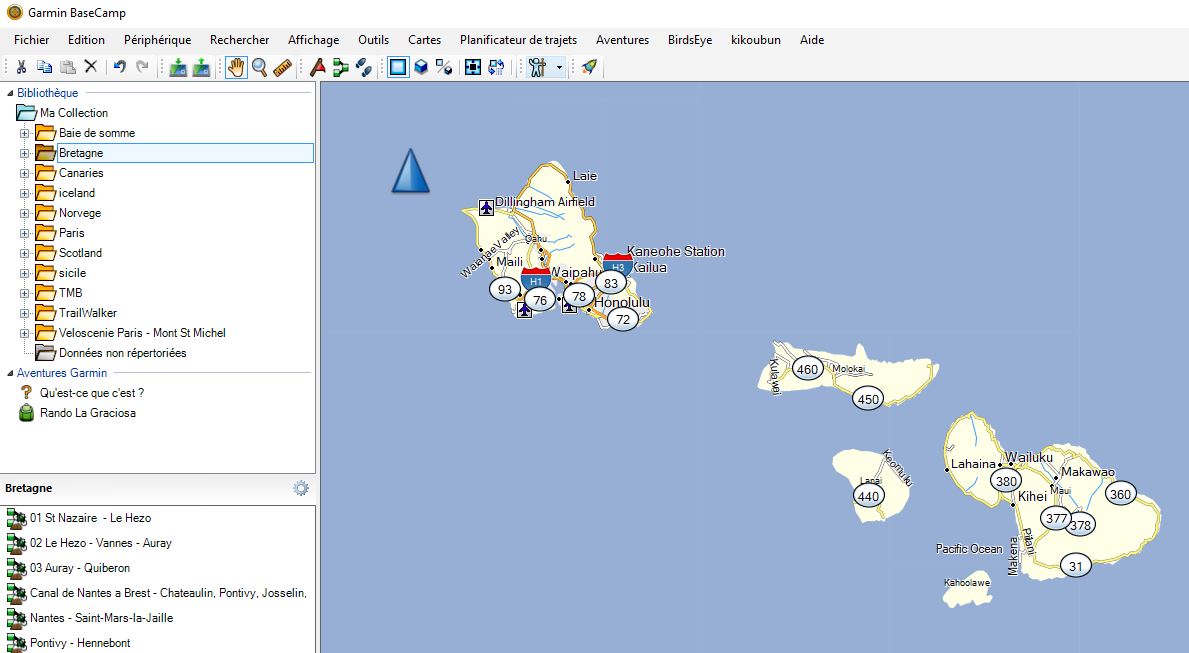Toggle the 2D map view button
Viewport: 1189px width, 653px height.
399,67
